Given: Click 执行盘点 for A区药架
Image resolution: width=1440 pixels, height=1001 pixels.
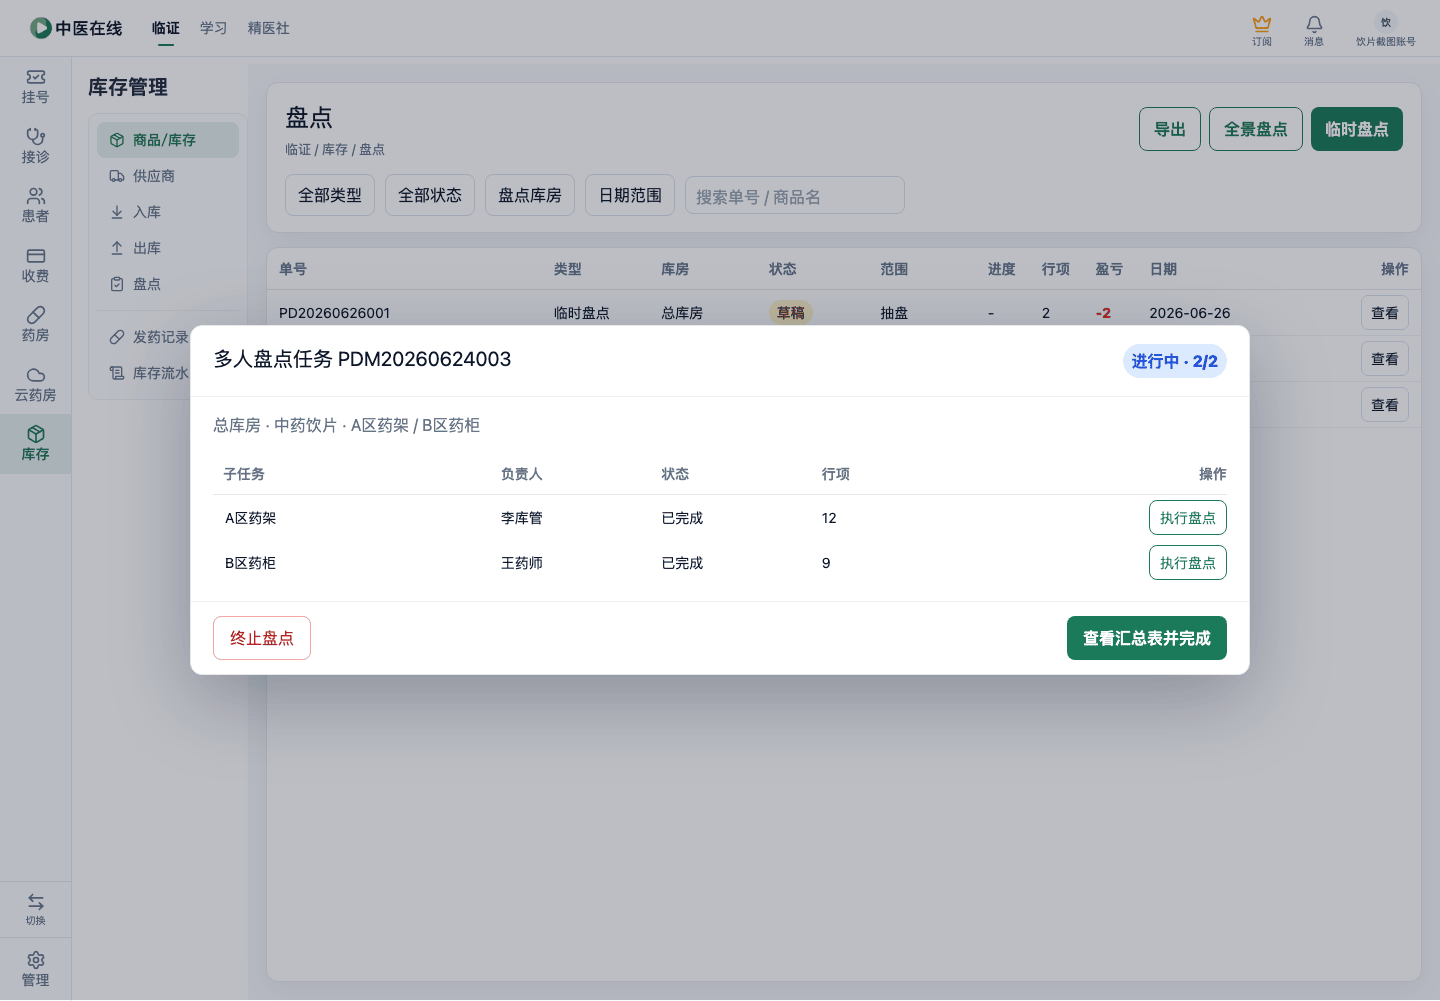Looking at the screenshot, I should [1188, 518].
